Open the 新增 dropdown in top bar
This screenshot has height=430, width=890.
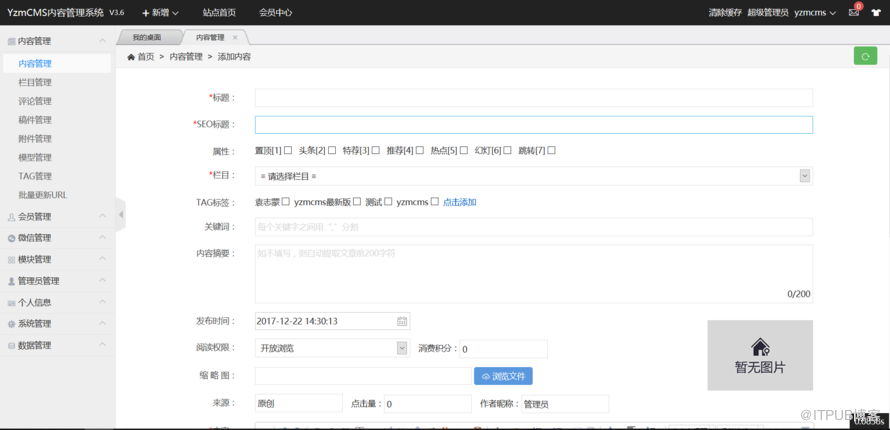point(160,12)
